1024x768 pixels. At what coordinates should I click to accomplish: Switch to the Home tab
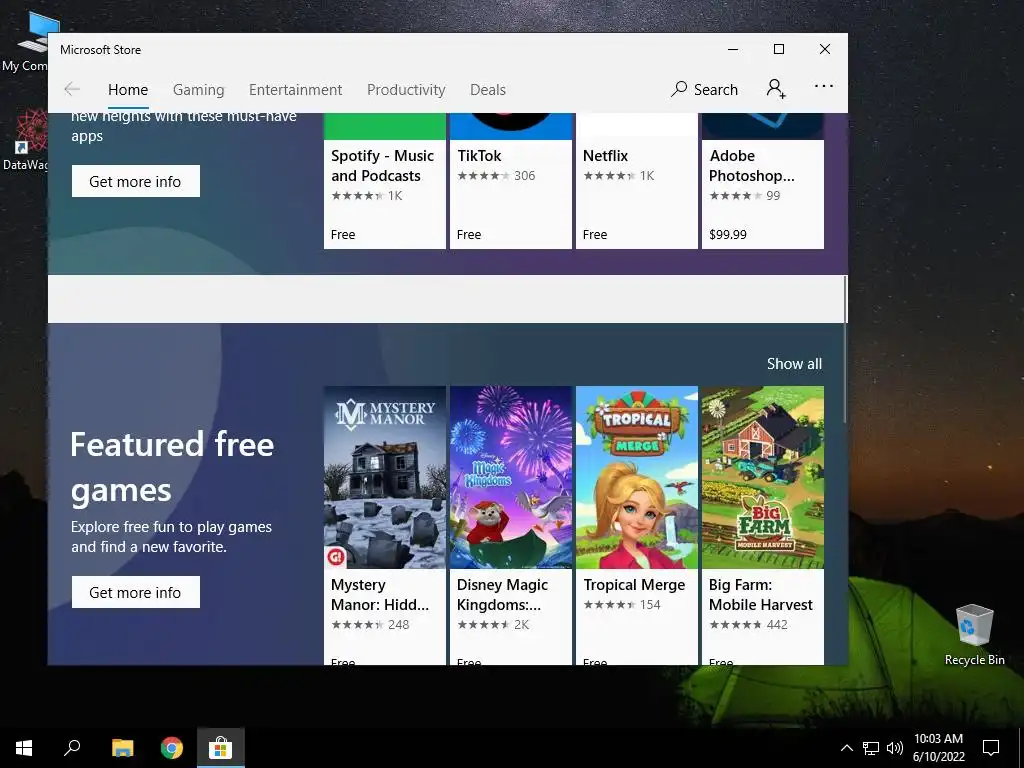pos(128,89)
